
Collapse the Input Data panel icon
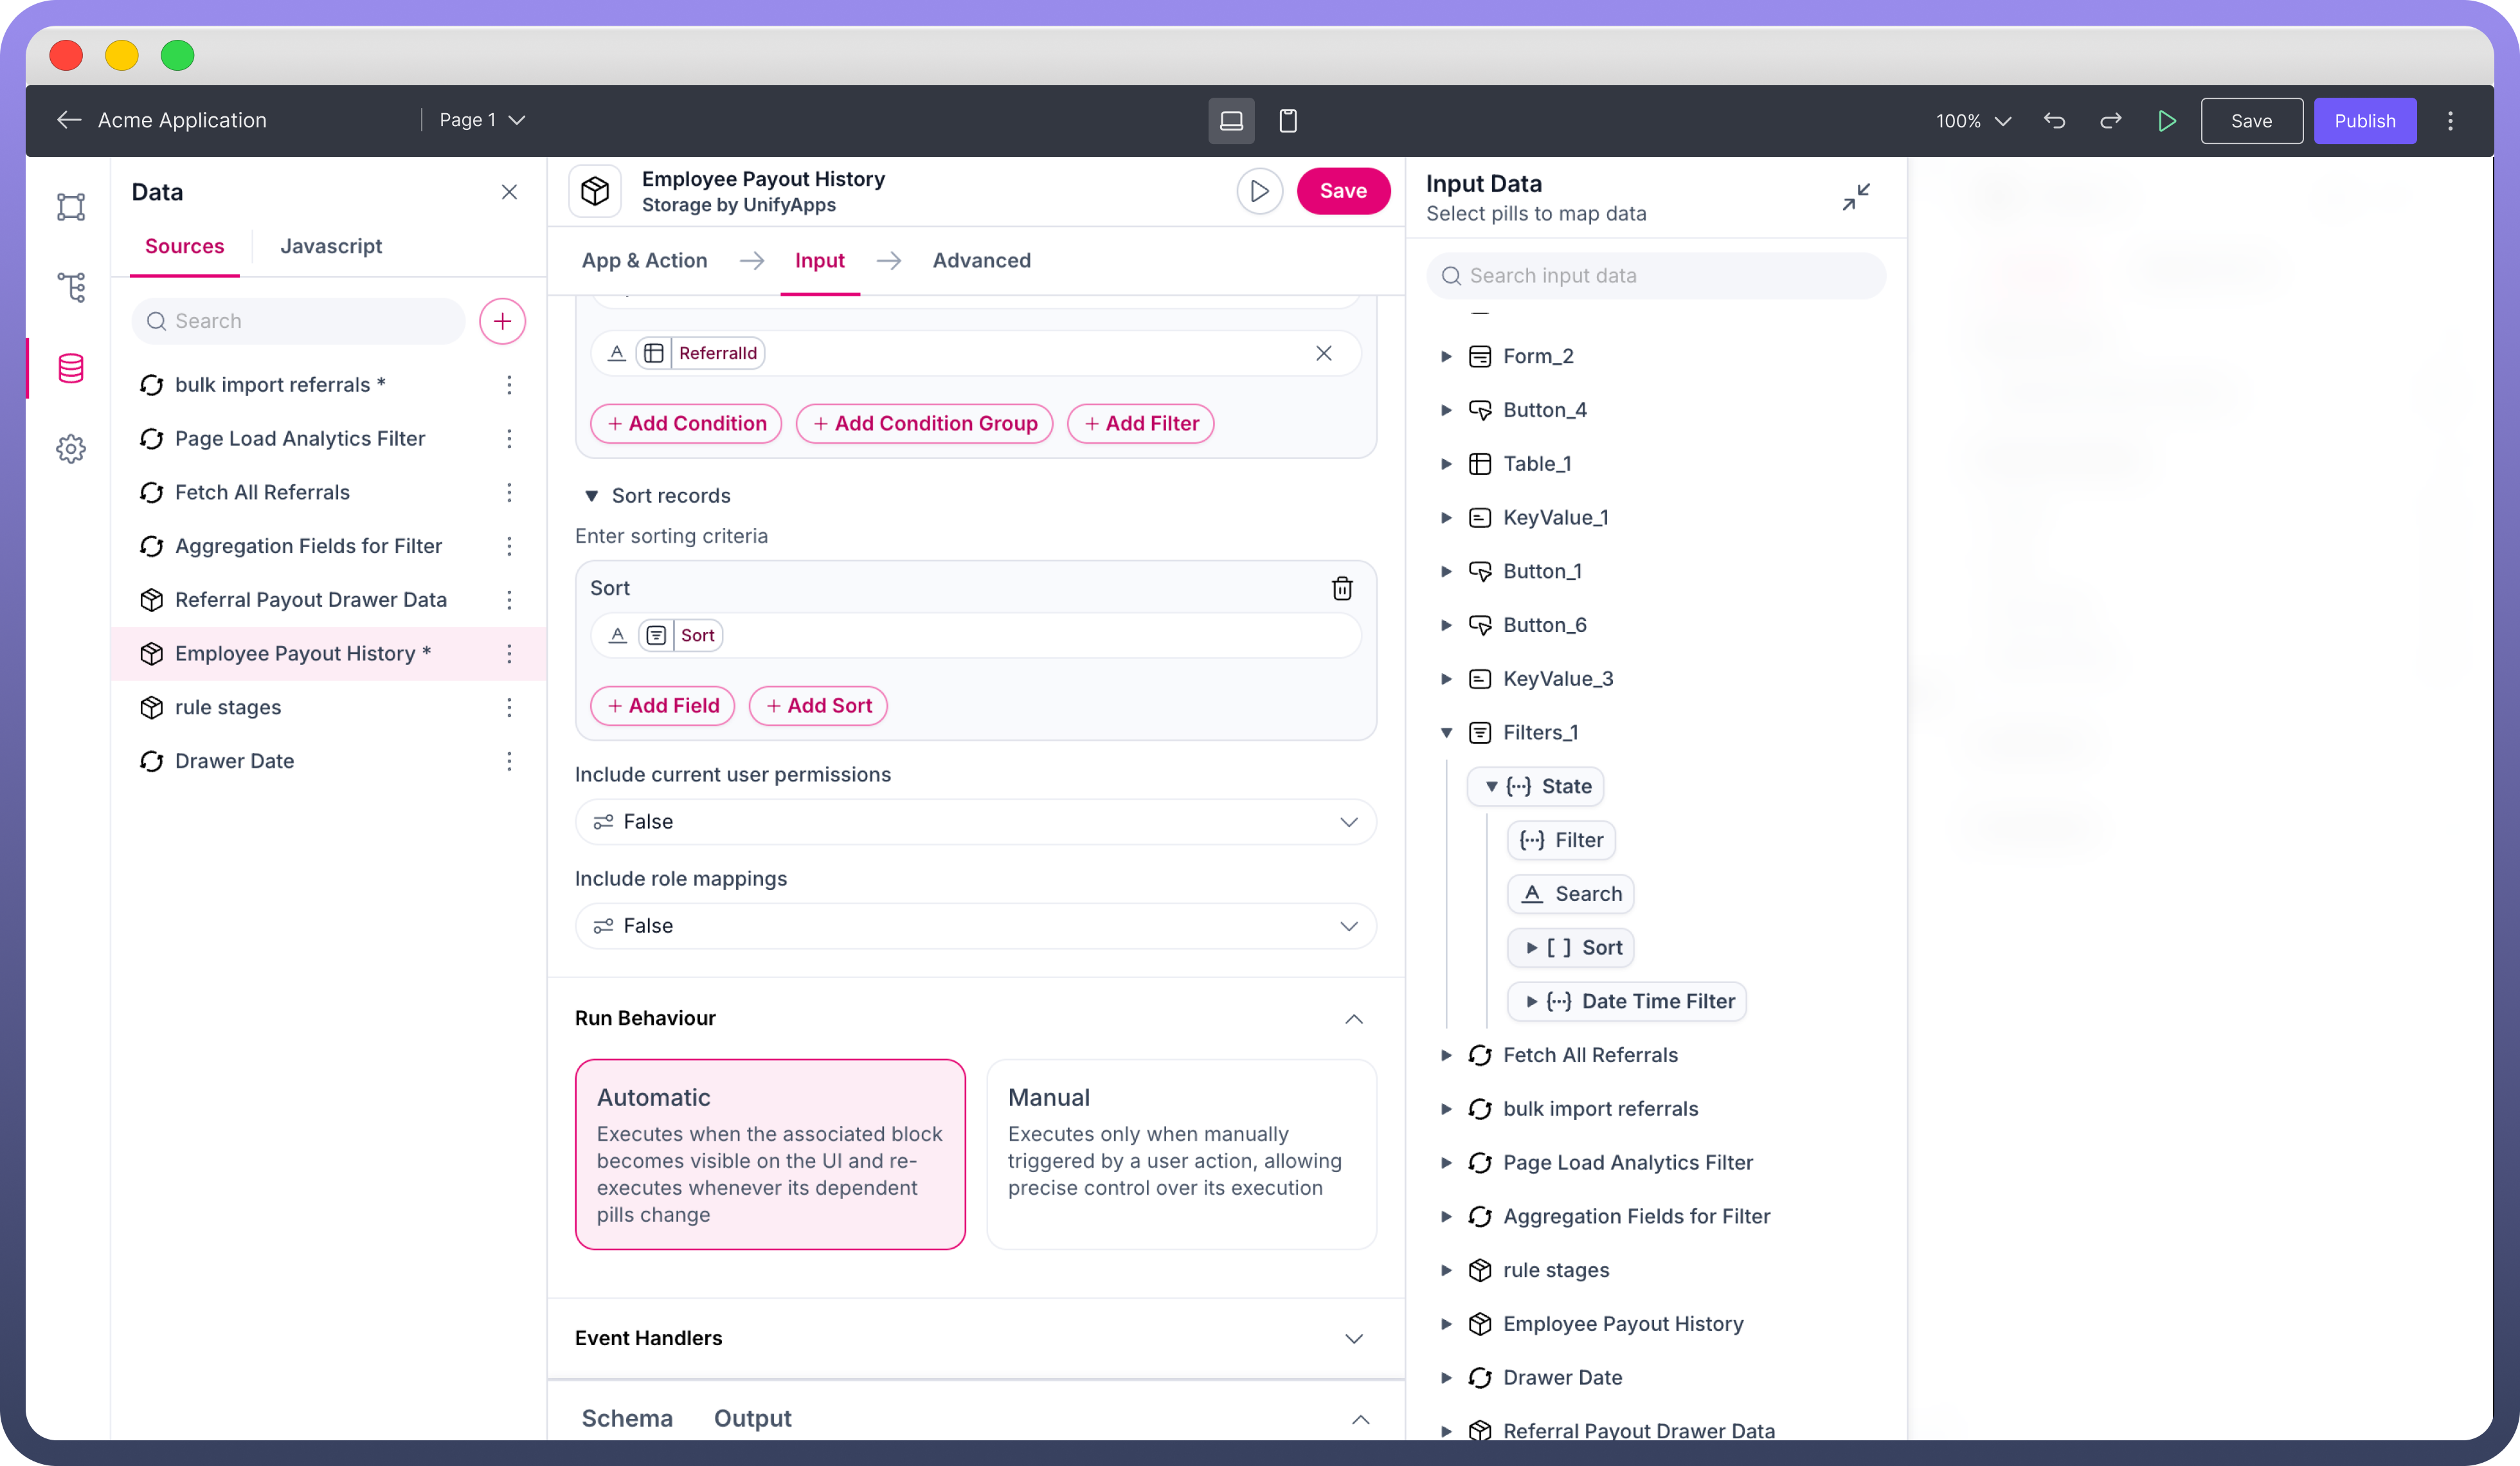click(1855, 197)
